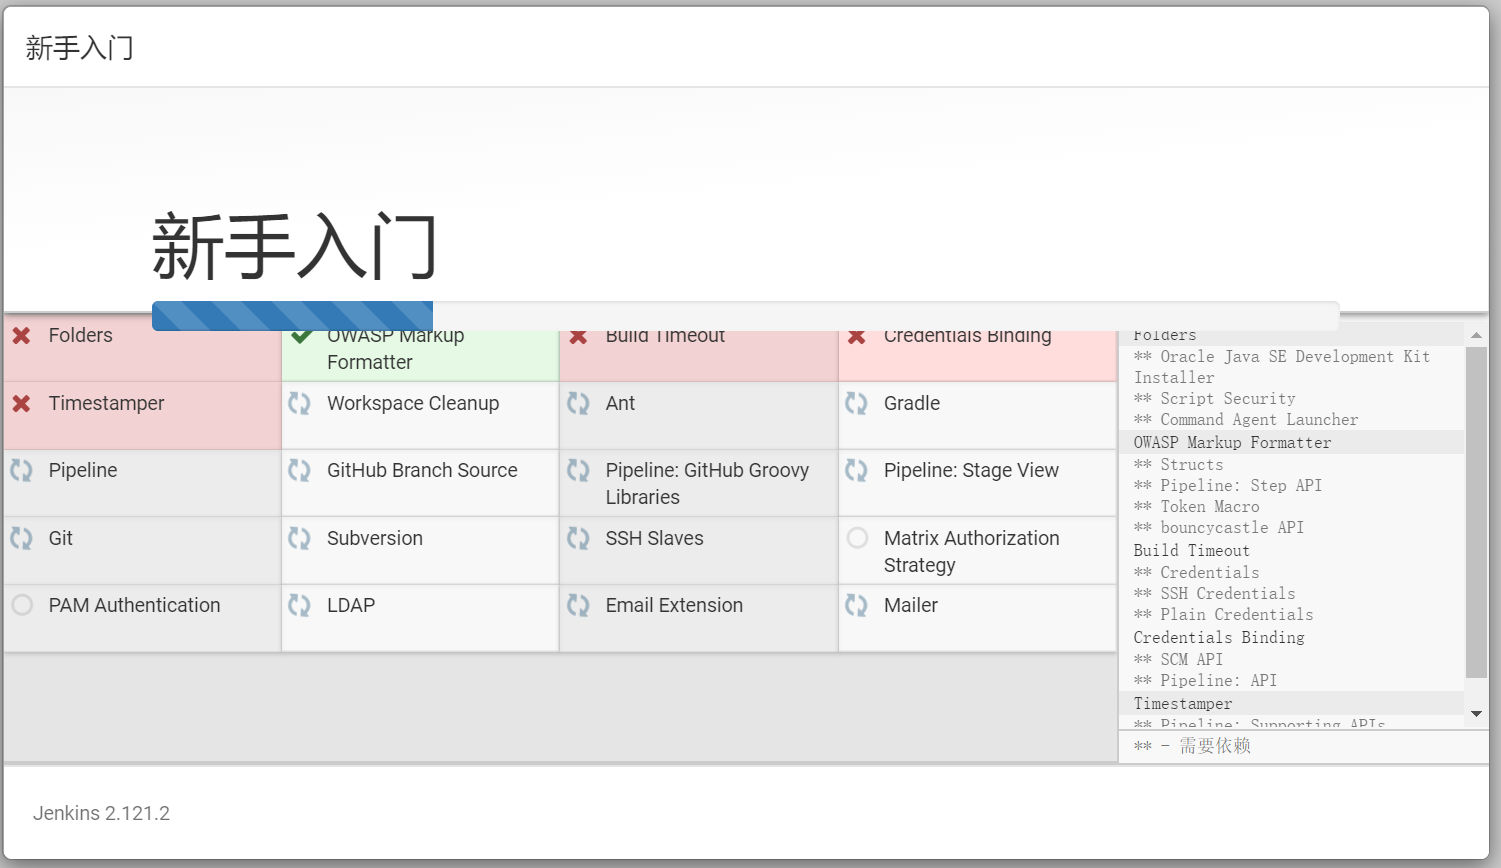
Task: Click the spinner icon beside Git
Action: pos(21,538)
